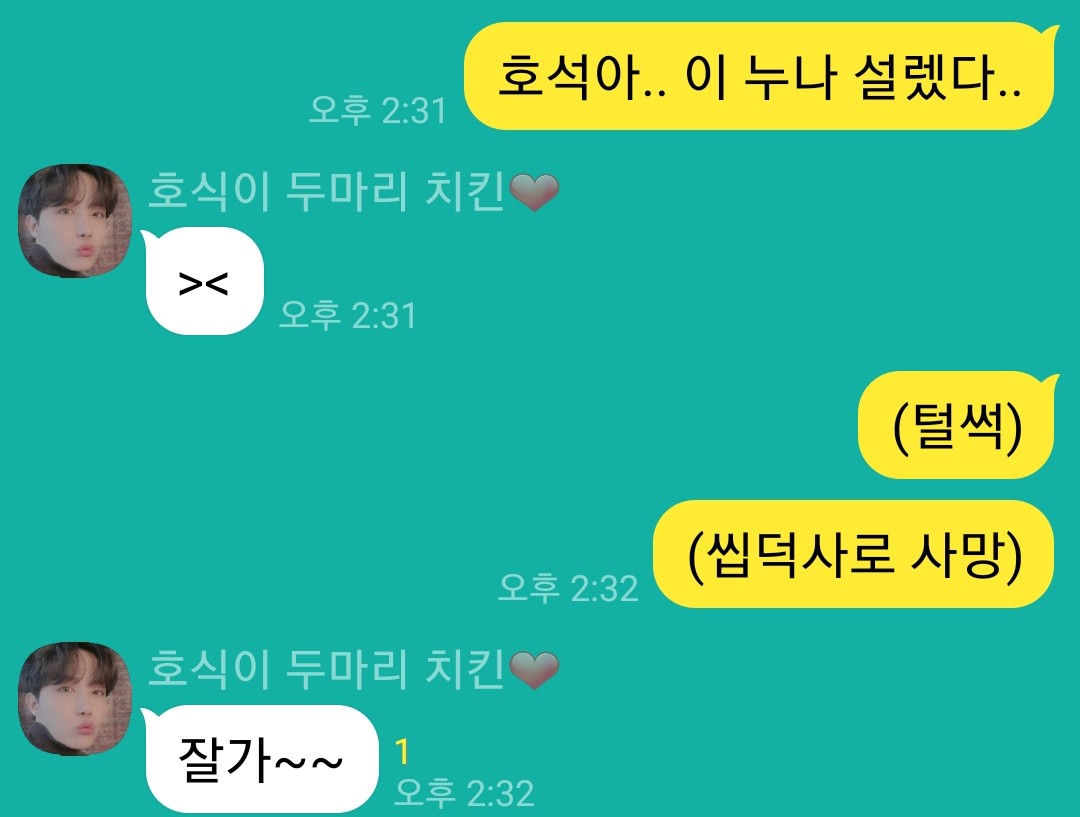
Task: Click the yellow unread count 1
Action: 403,752
